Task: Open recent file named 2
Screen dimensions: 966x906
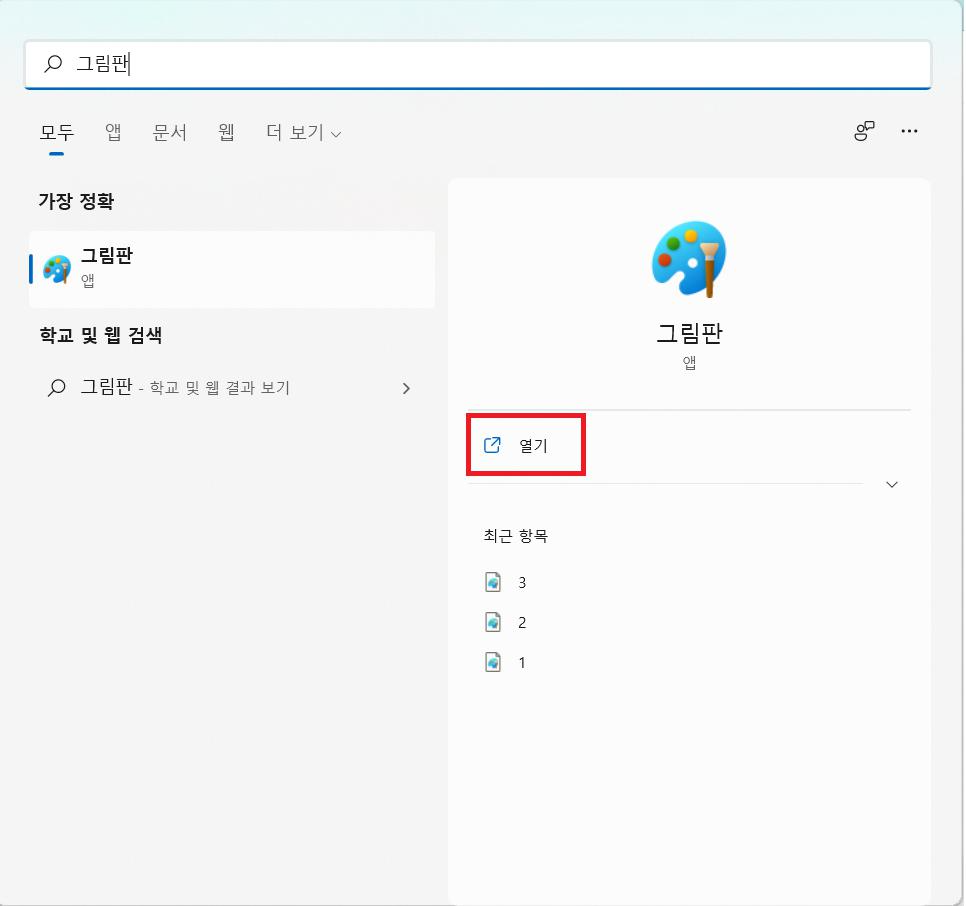Action: point(689,623)
